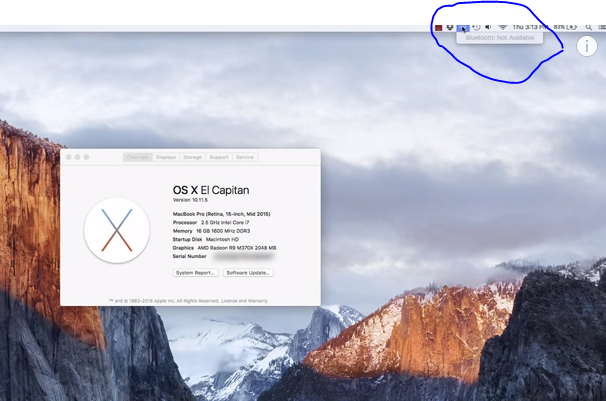
Task: Click the Memory 16 GB 1600 MHz DDR3 line
Action: coord(211,231)
